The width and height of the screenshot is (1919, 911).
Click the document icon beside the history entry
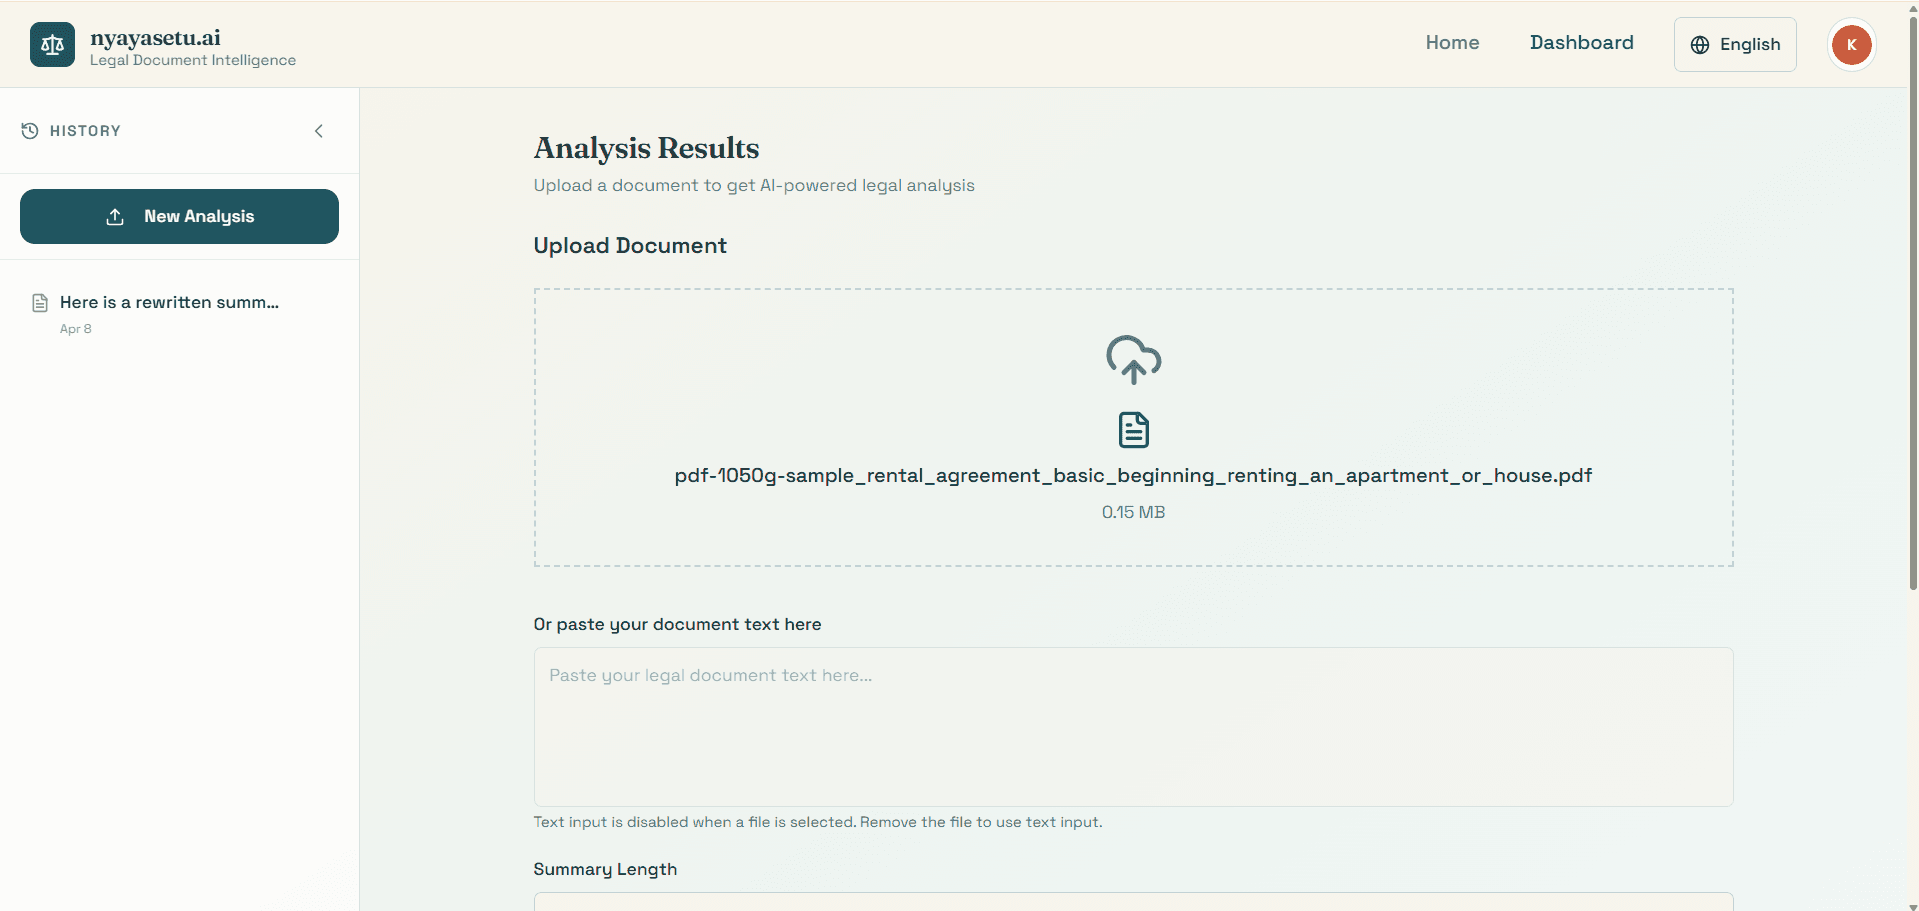(x=40, y=303)
